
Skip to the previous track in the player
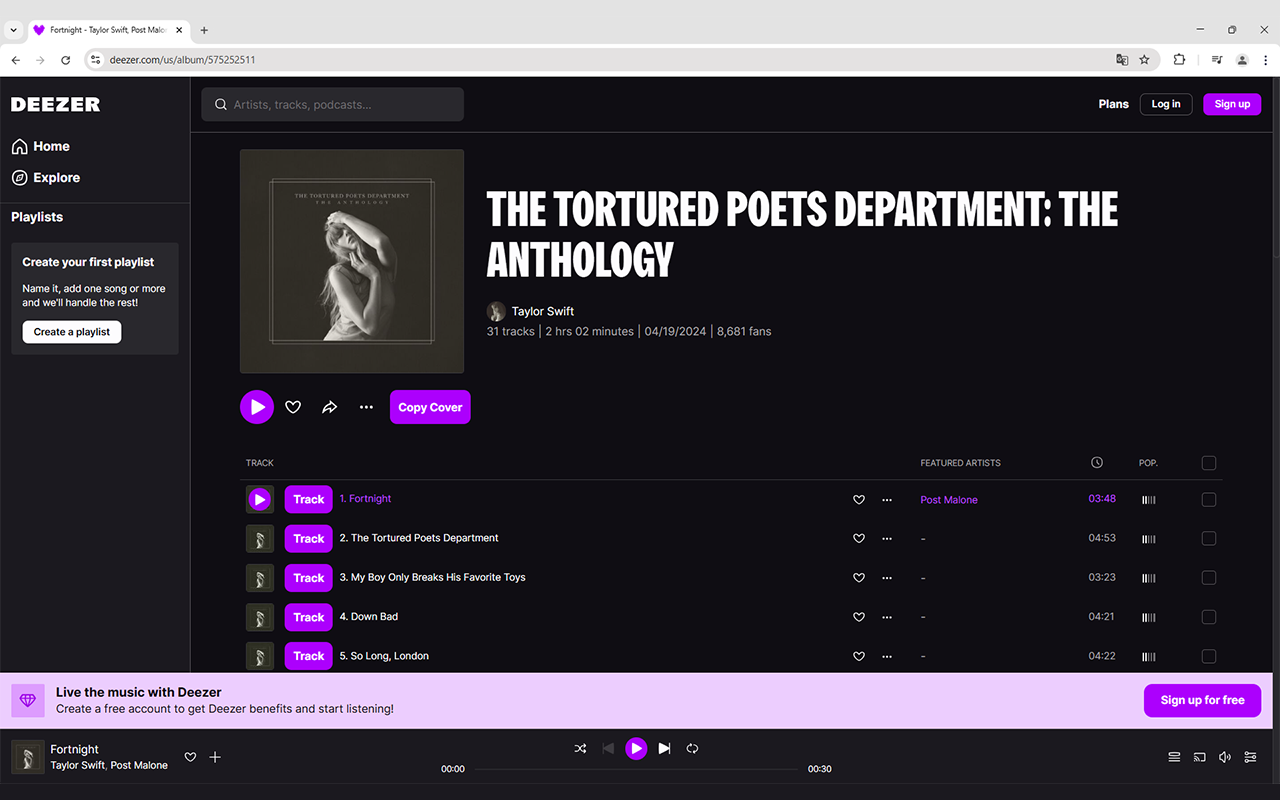(608, 748)
